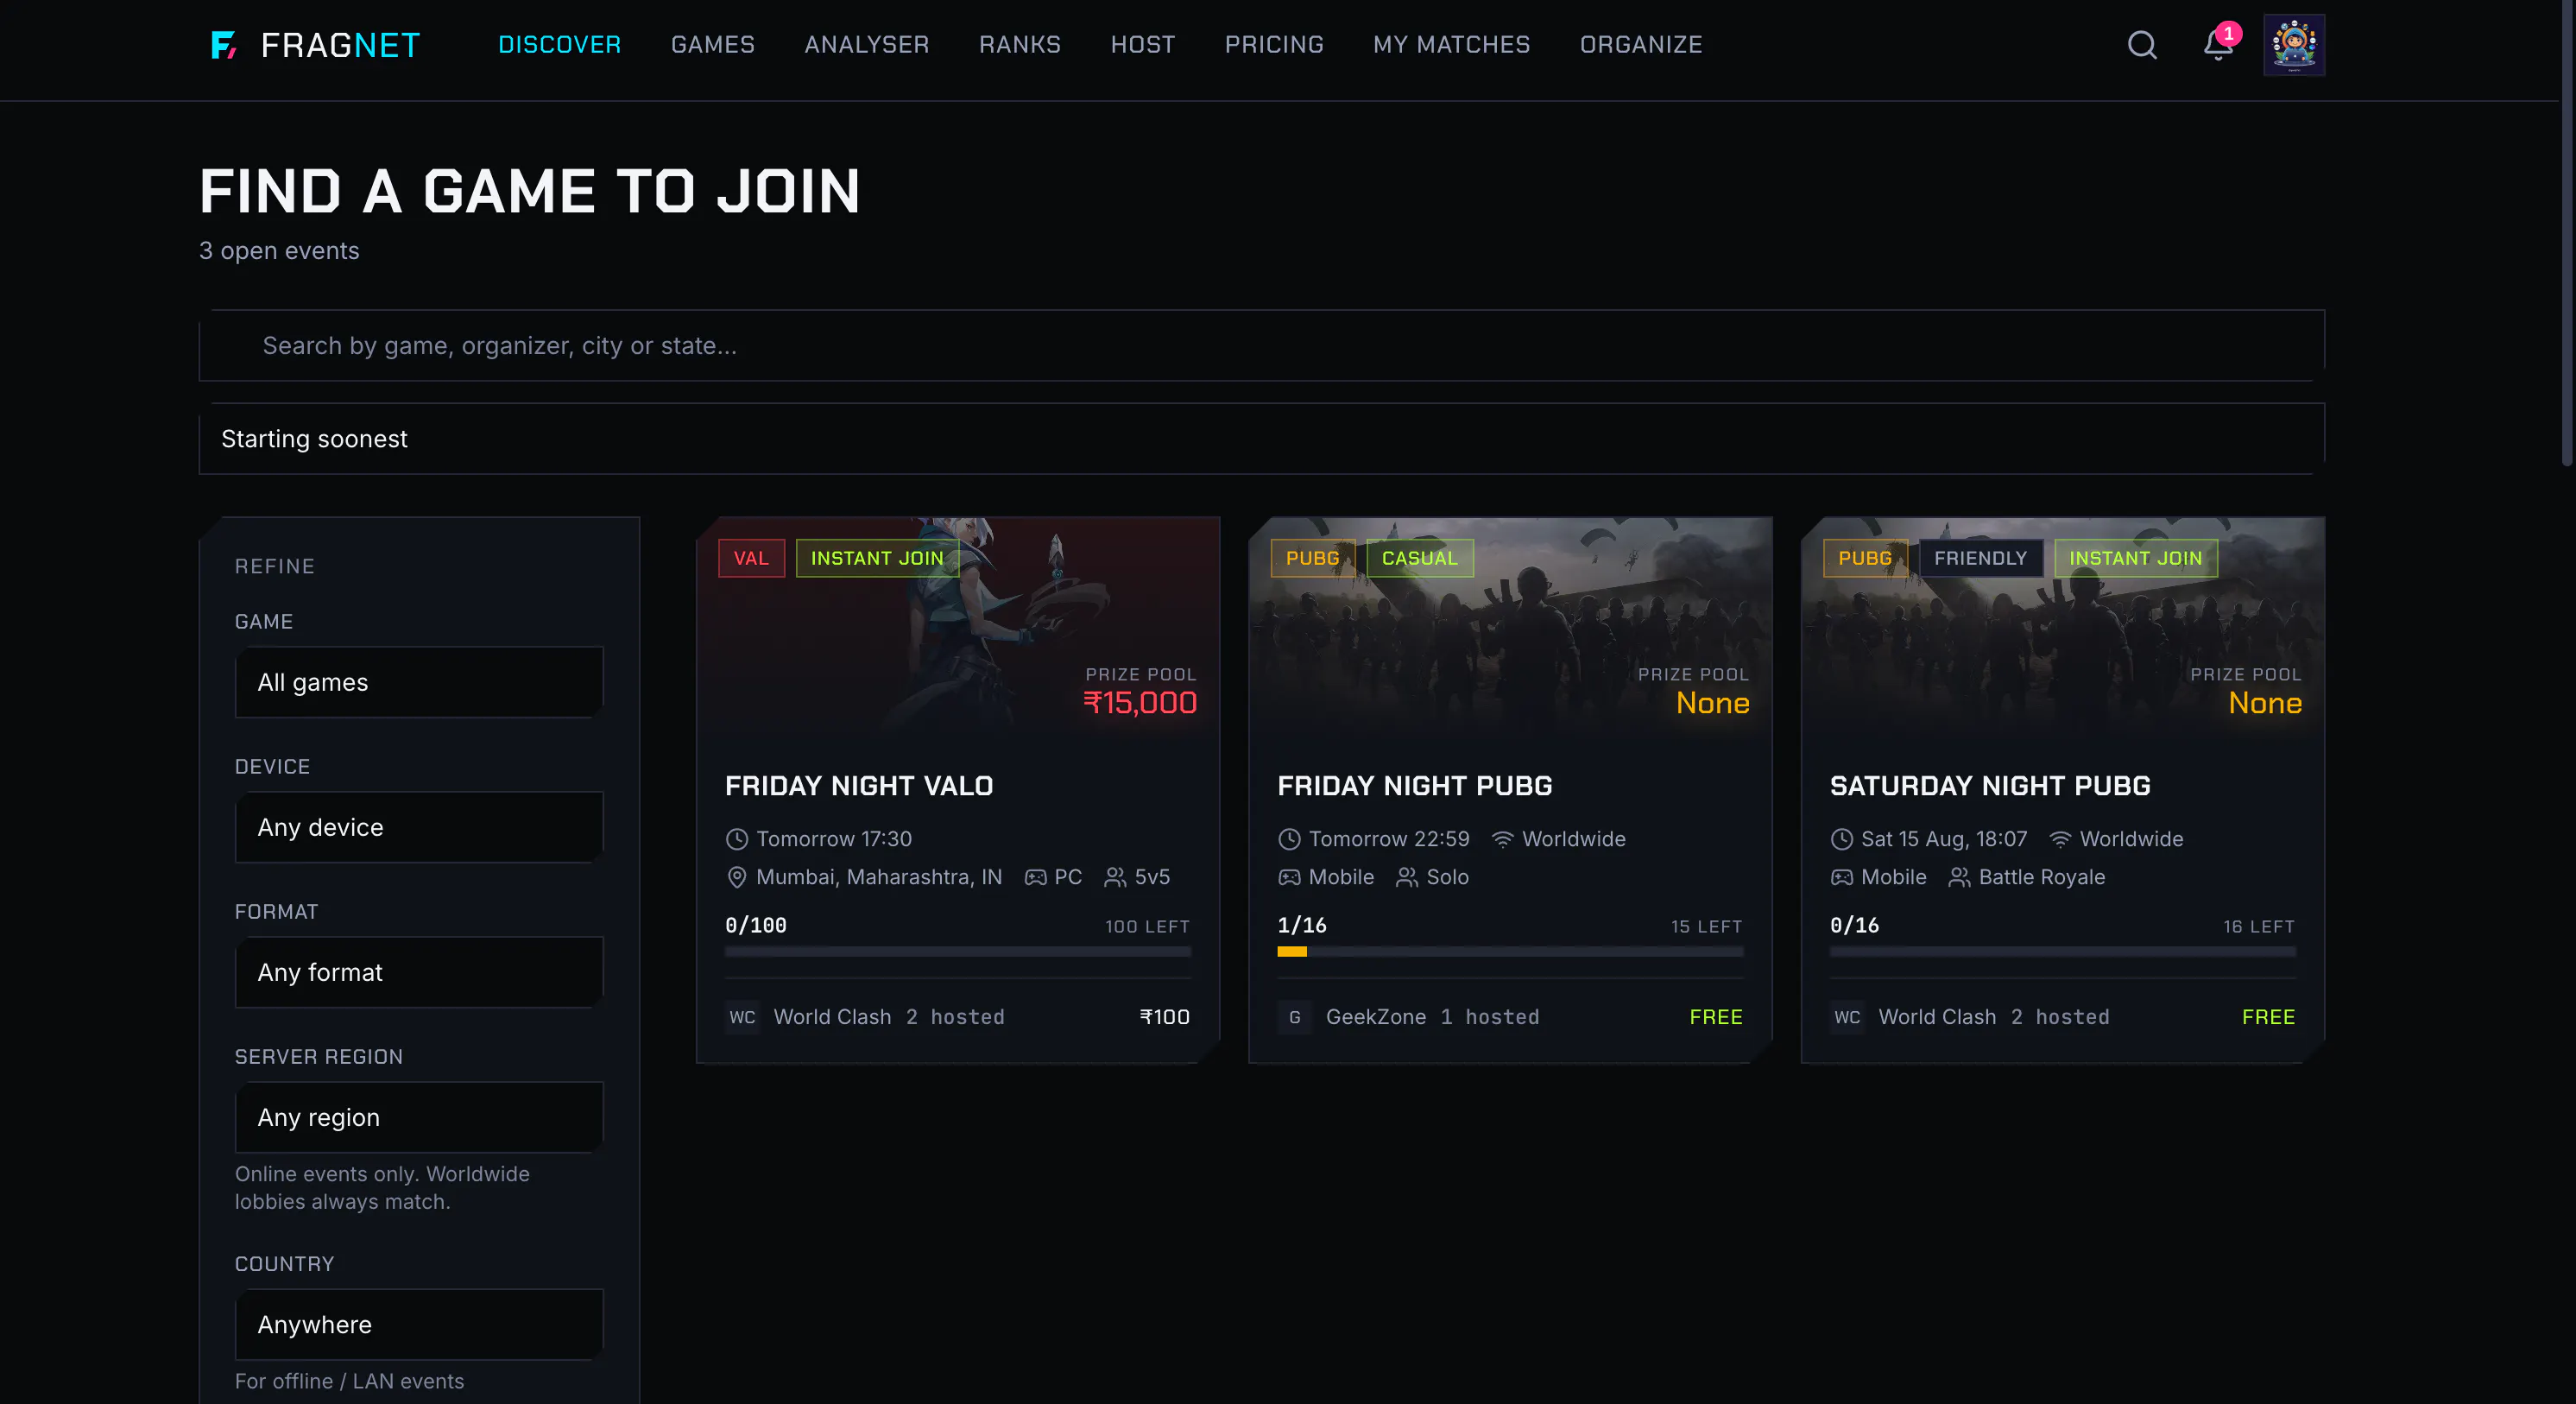Open the Any format dropdown

tap(419, 972)
